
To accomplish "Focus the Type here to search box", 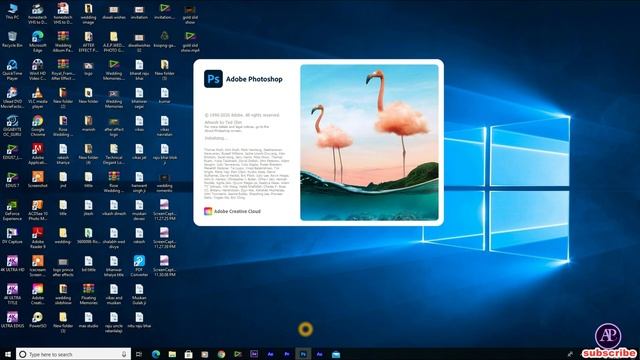I will click(x=73, y=354).
